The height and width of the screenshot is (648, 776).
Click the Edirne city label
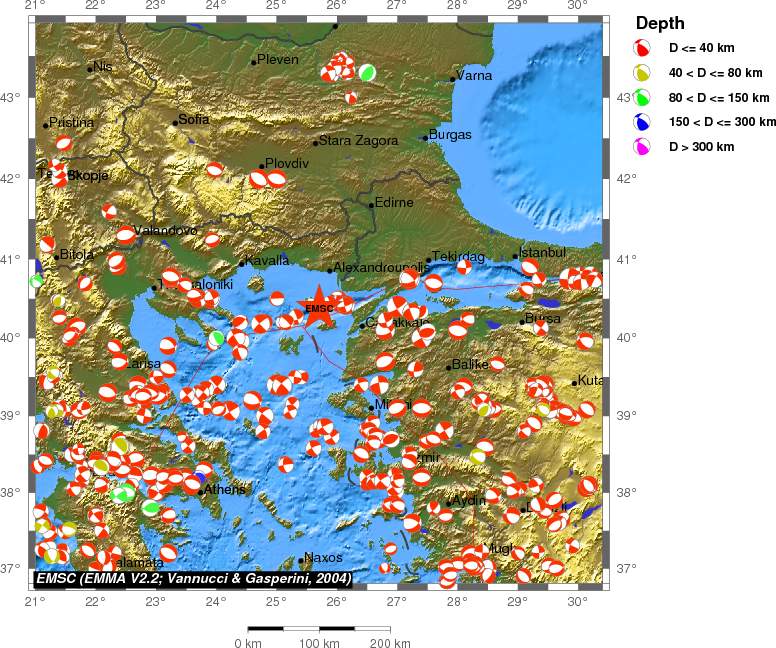pos(394,203)
